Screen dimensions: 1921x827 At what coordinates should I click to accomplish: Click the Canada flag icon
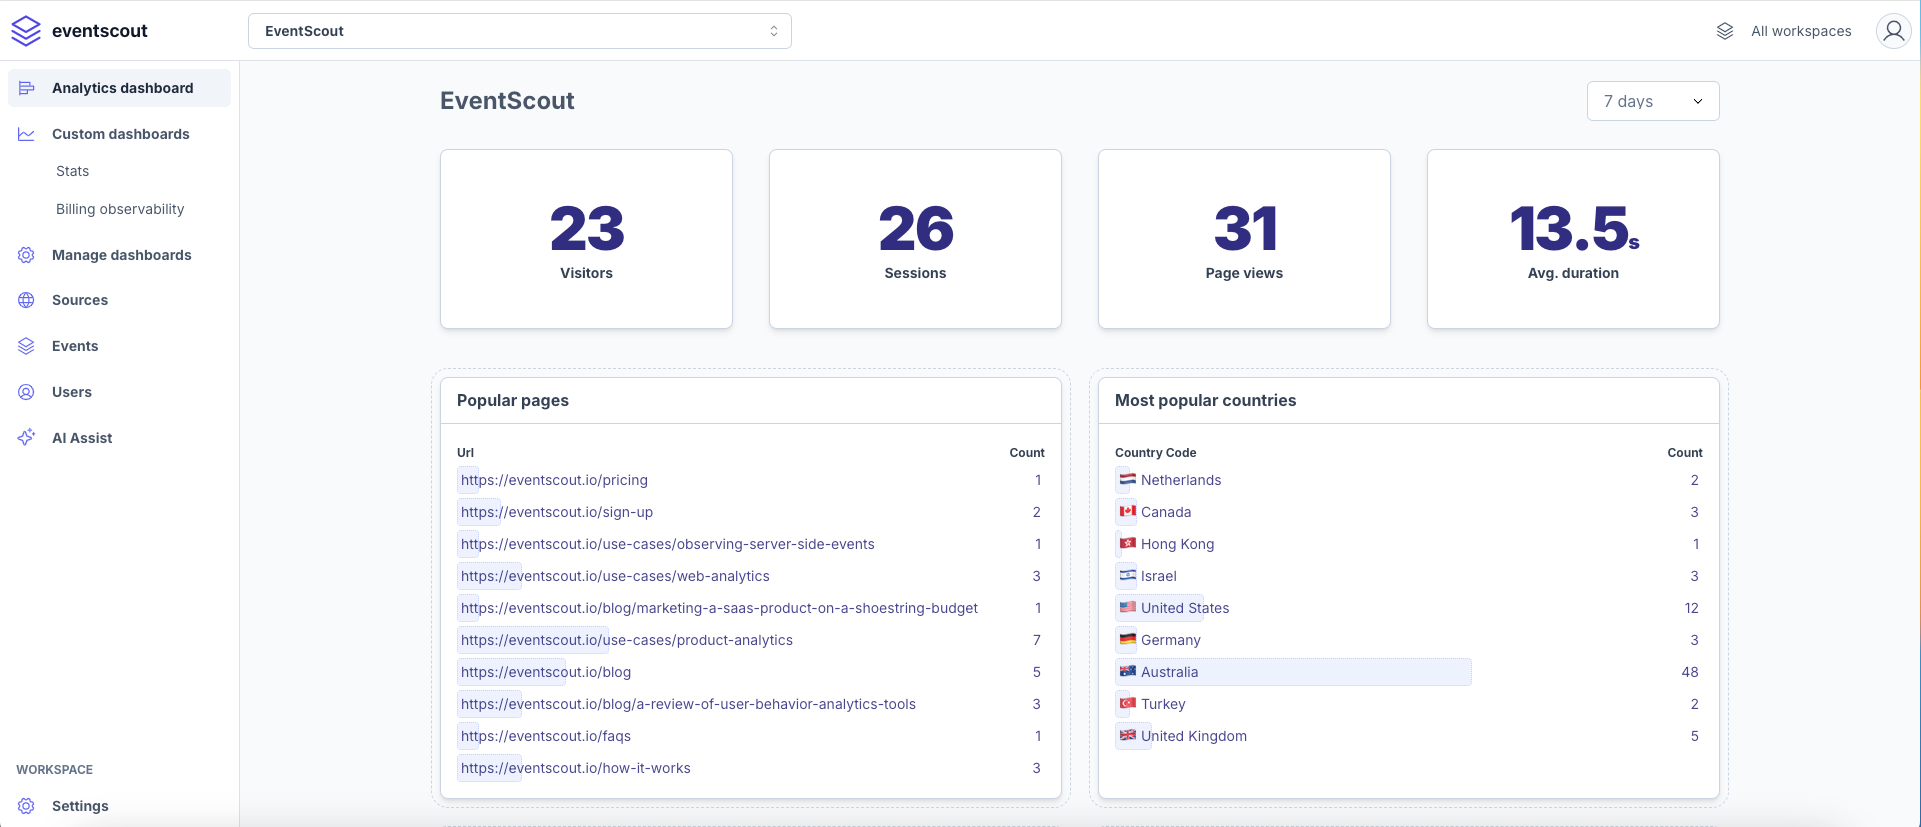point(1128,511)
